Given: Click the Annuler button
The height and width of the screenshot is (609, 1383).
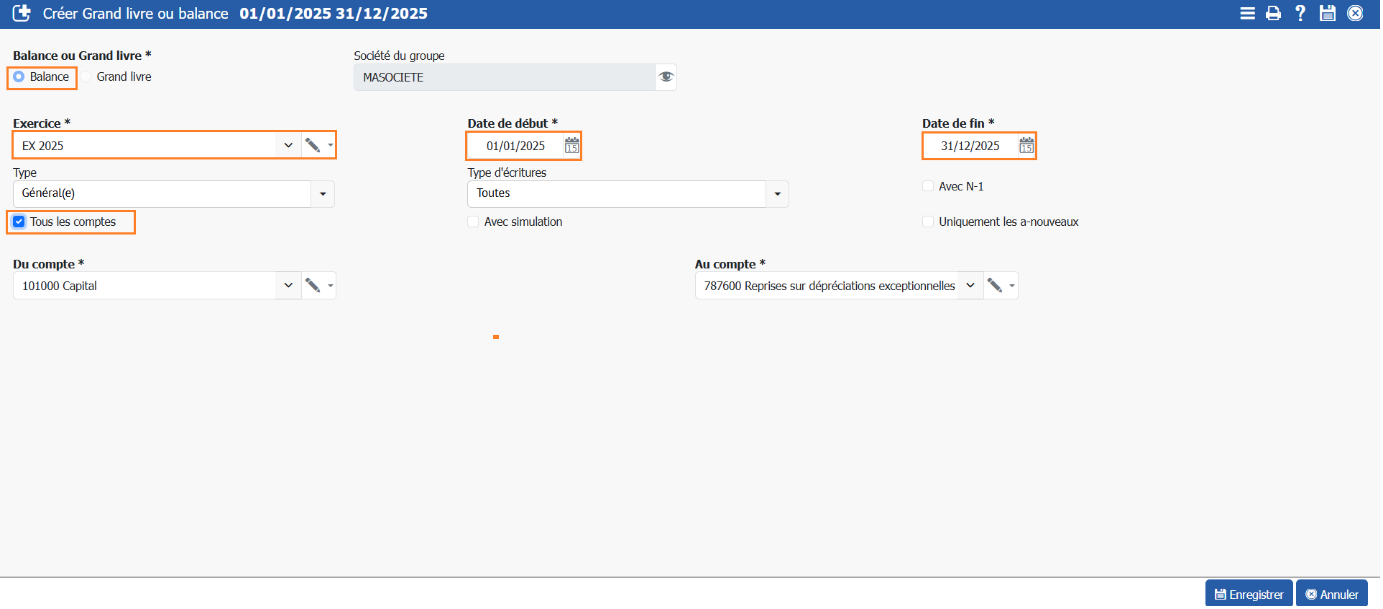Looking at the screenshot, I should [1331, 594].
